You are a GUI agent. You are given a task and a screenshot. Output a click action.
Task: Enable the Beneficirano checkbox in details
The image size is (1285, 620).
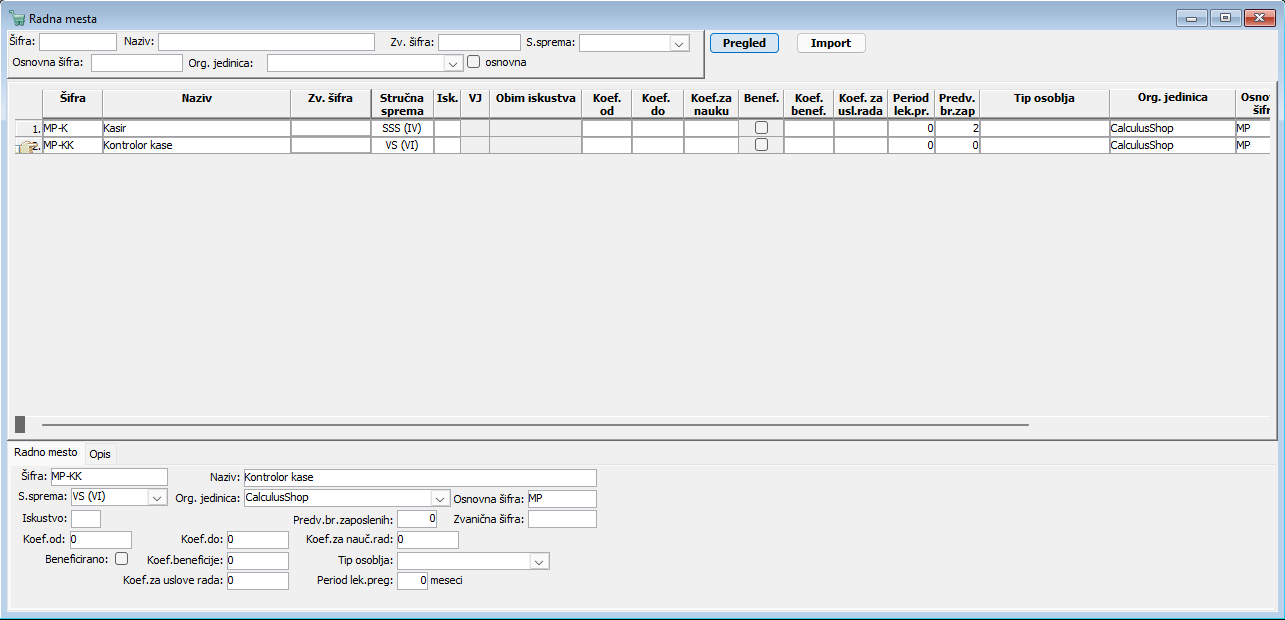pyautogui.click(x=121, y=559)
